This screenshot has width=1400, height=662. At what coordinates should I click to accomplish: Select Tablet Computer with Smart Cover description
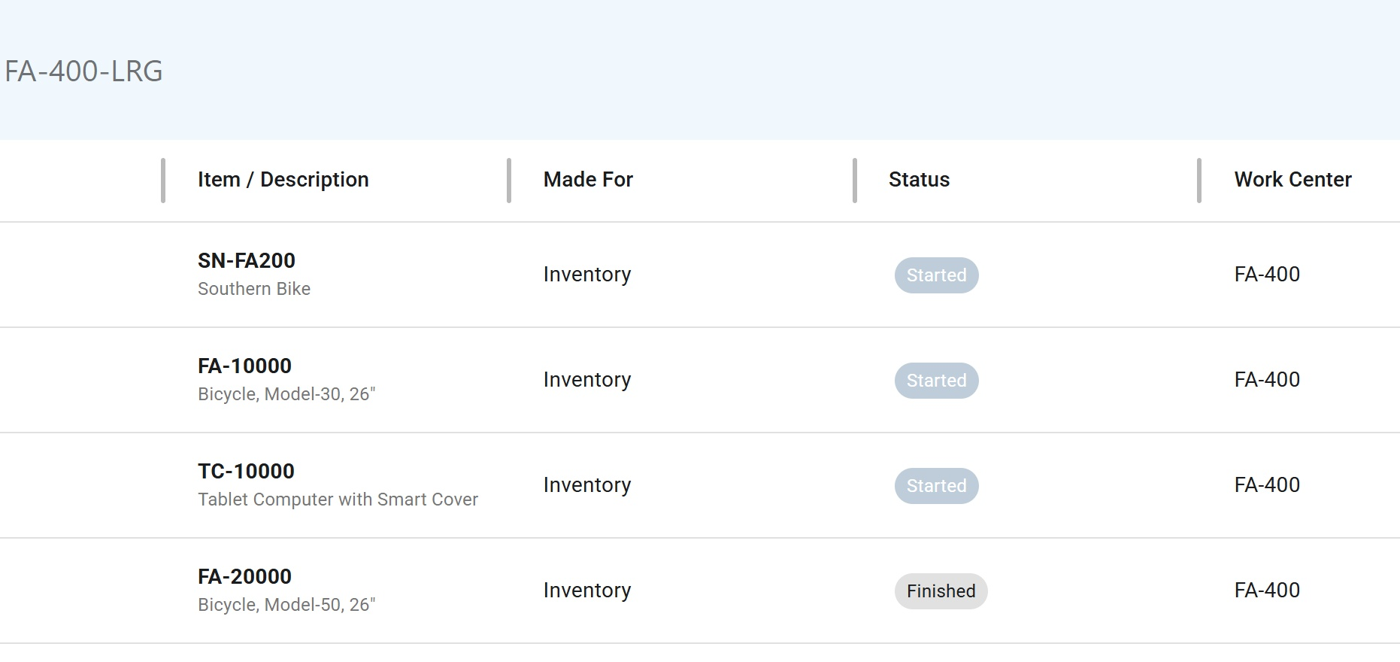[338, 499]
